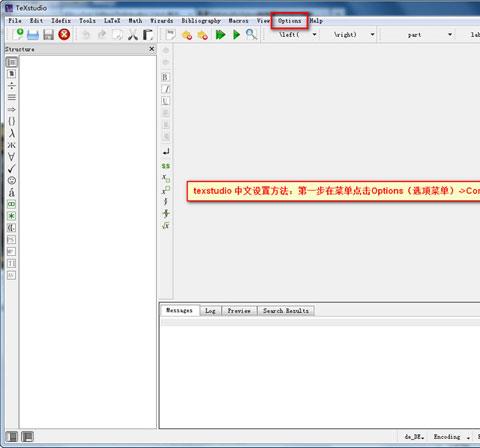Open operator symbols with division icon
Image resolution: width=480 pixels, height=448 pixels.
12,86
